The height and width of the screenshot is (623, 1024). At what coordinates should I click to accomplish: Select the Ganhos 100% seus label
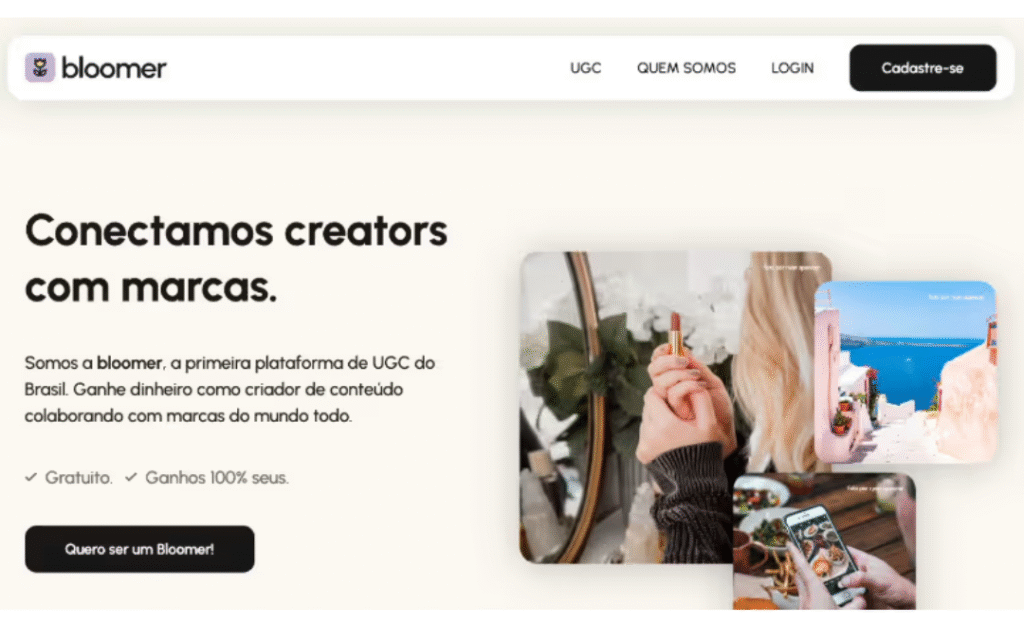coord(217,477)
